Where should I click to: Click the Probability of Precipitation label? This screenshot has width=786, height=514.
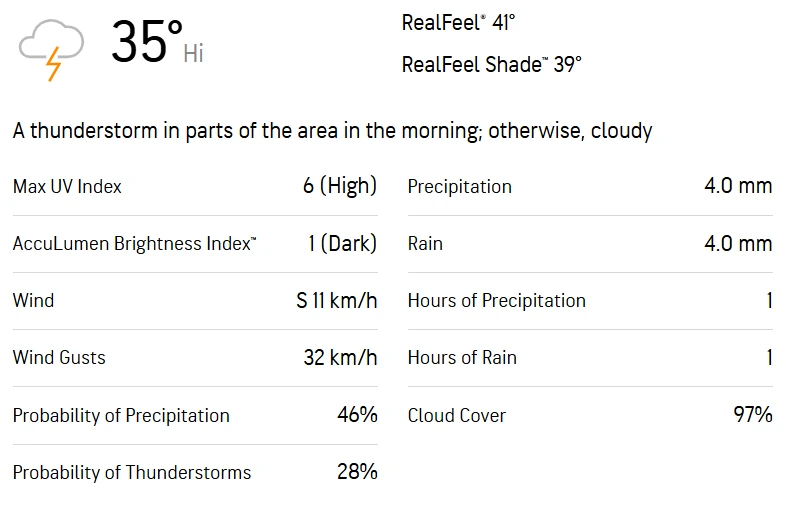tap(121, 415)
